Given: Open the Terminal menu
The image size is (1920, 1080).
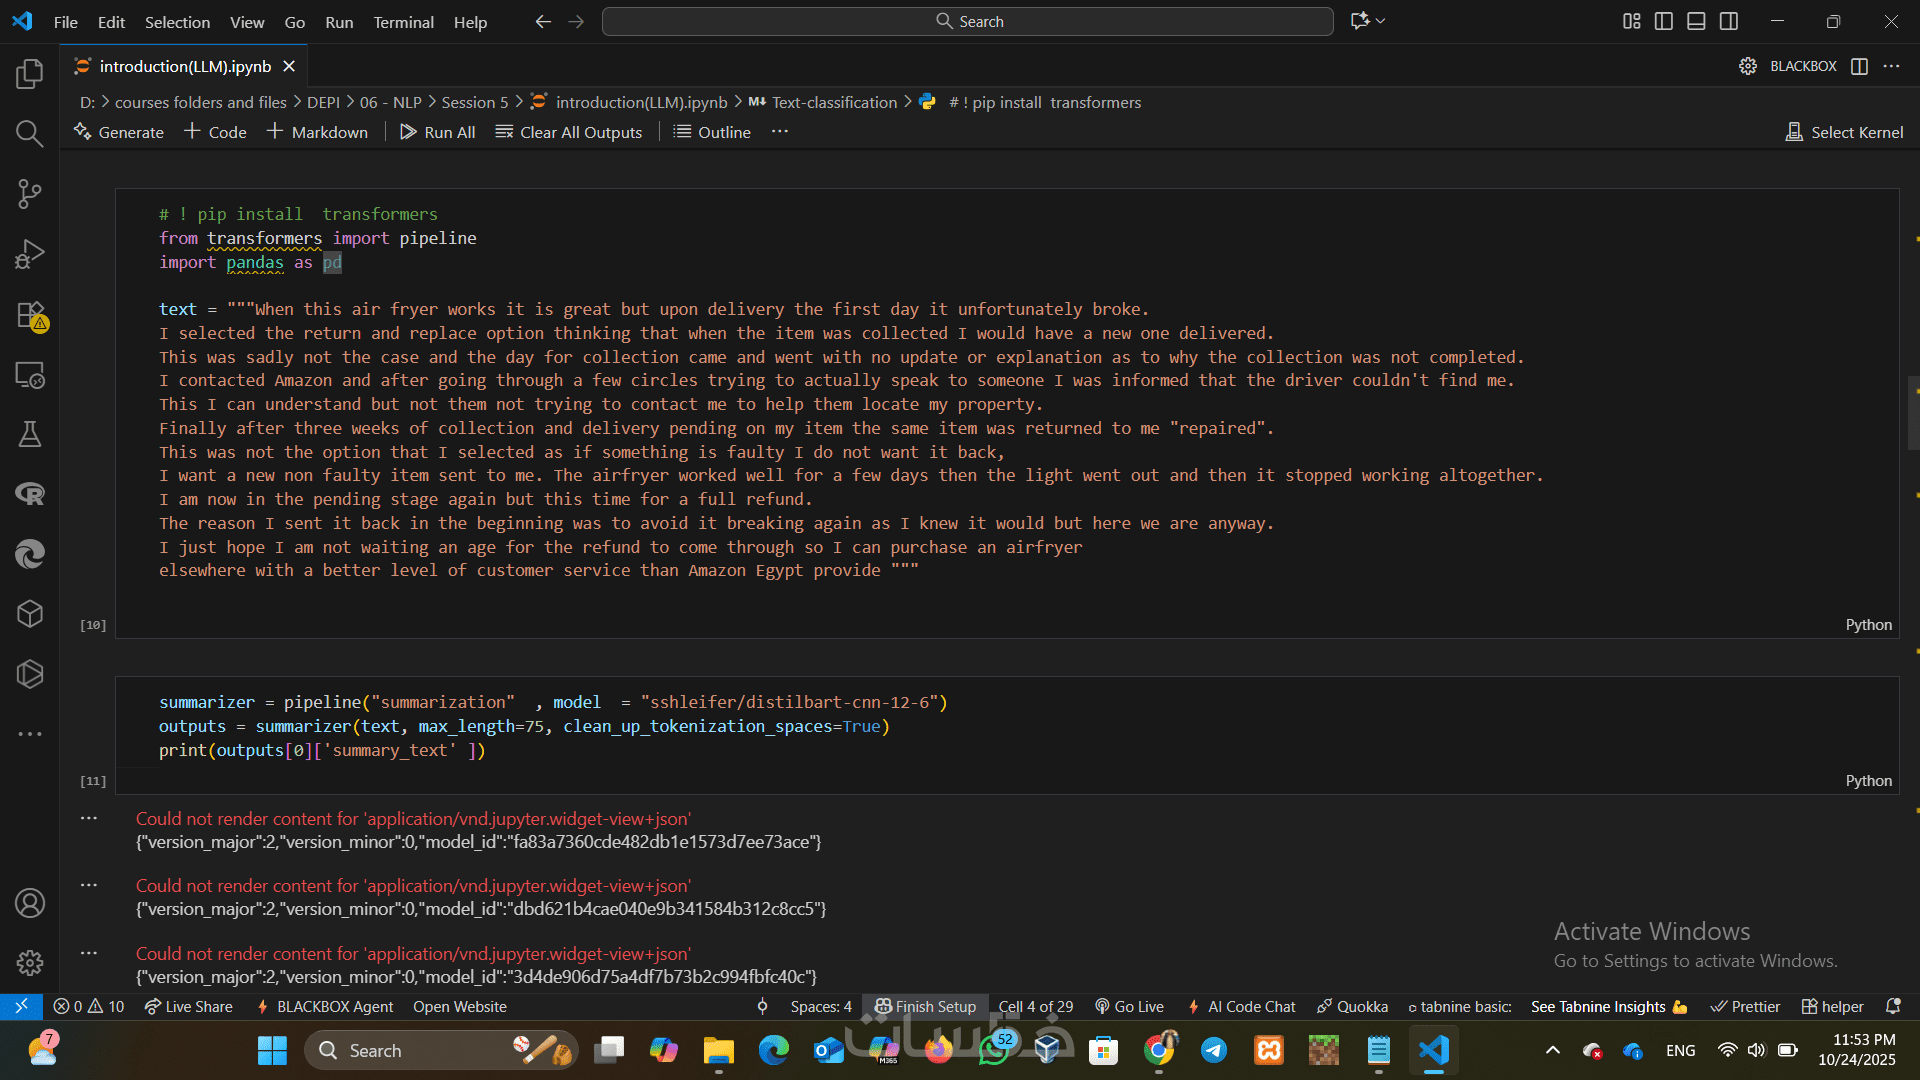Looking at the screenshot, I should [x=403, y=22].
